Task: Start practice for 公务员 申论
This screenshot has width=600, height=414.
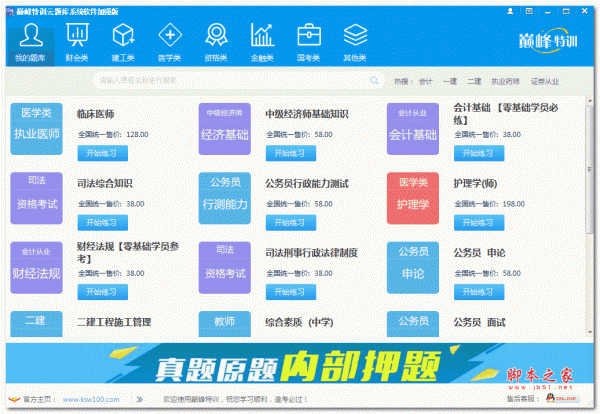Action: point(479,292)
